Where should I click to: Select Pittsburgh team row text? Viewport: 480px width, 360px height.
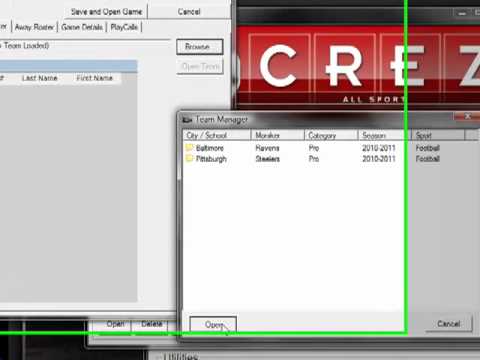tap(211, 159)
